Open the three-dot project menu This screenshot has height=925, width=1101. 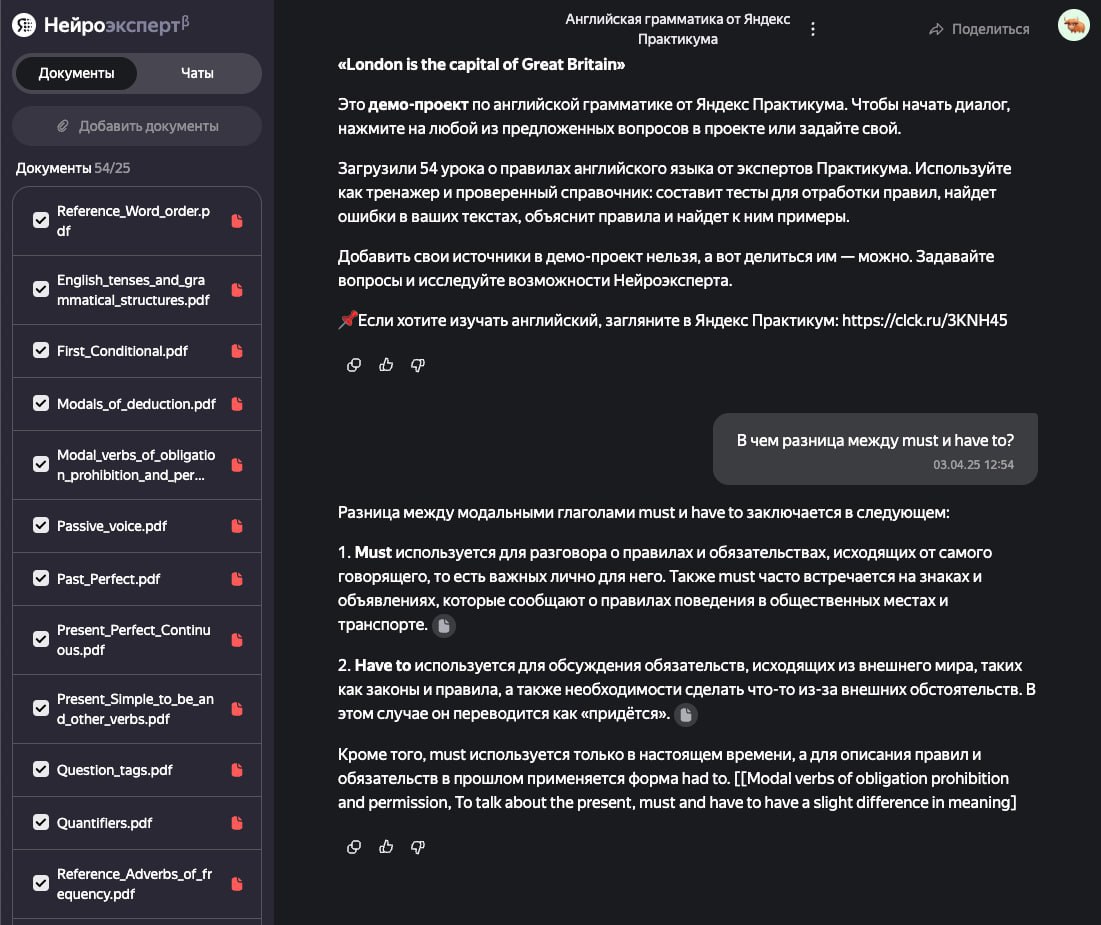tap(812, 29)
